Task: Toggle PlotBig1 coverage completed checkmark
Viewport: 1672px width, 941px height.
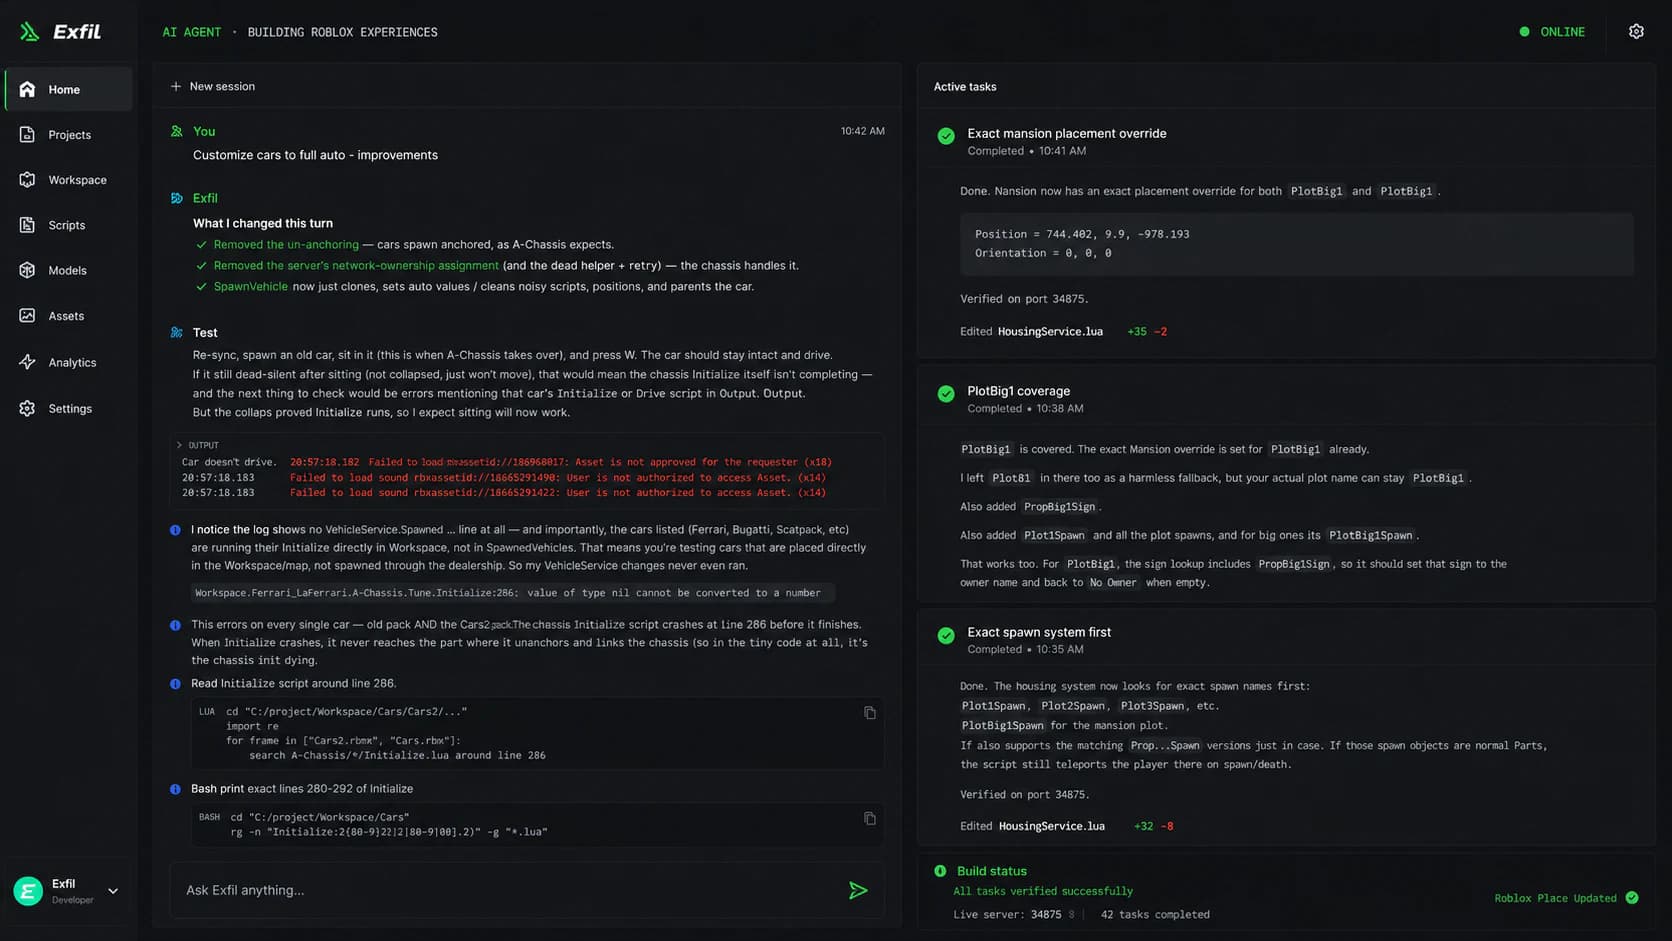Action: point(946,394)
